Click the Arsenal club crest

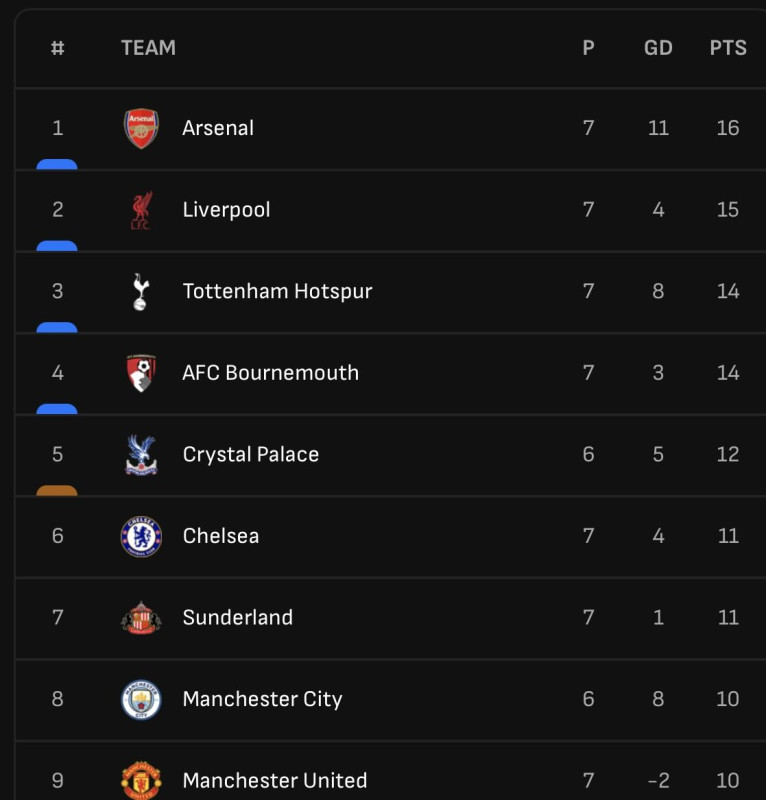[141, 128]
